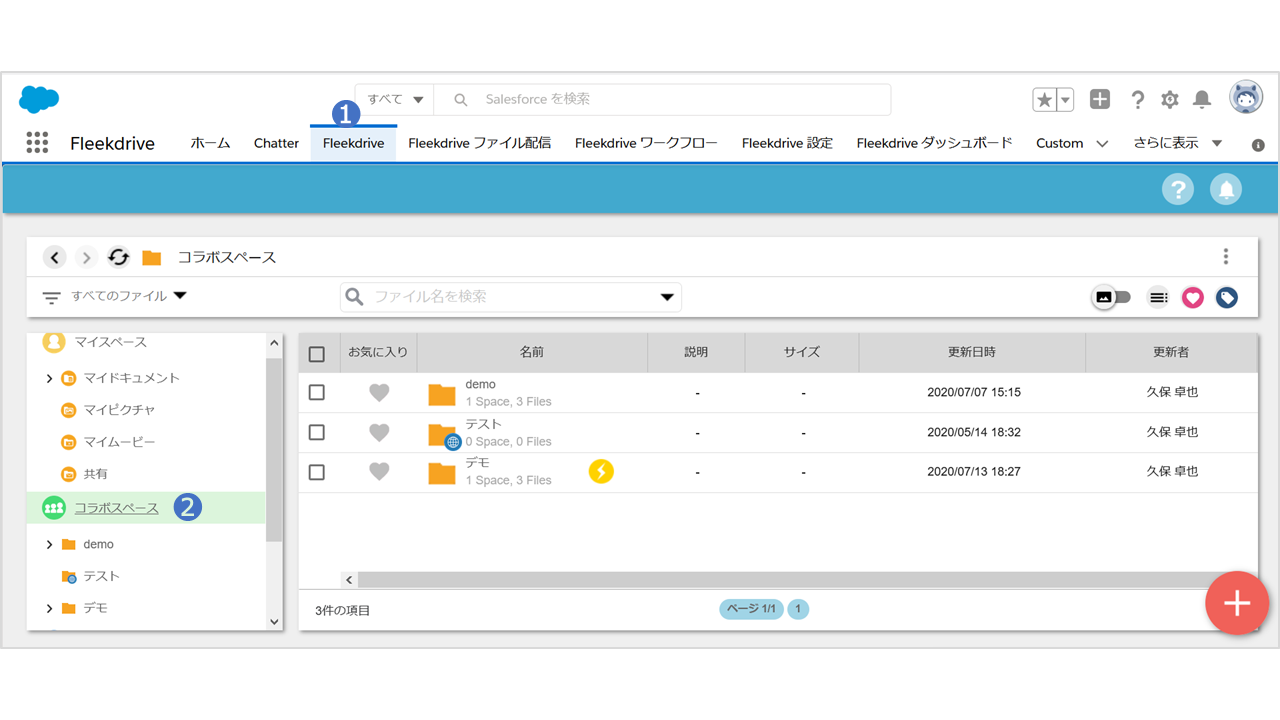Click the Salesforce cloud logo
Image resolution: width=1280 pixels, height=720 pixels.
click(39, 99)
